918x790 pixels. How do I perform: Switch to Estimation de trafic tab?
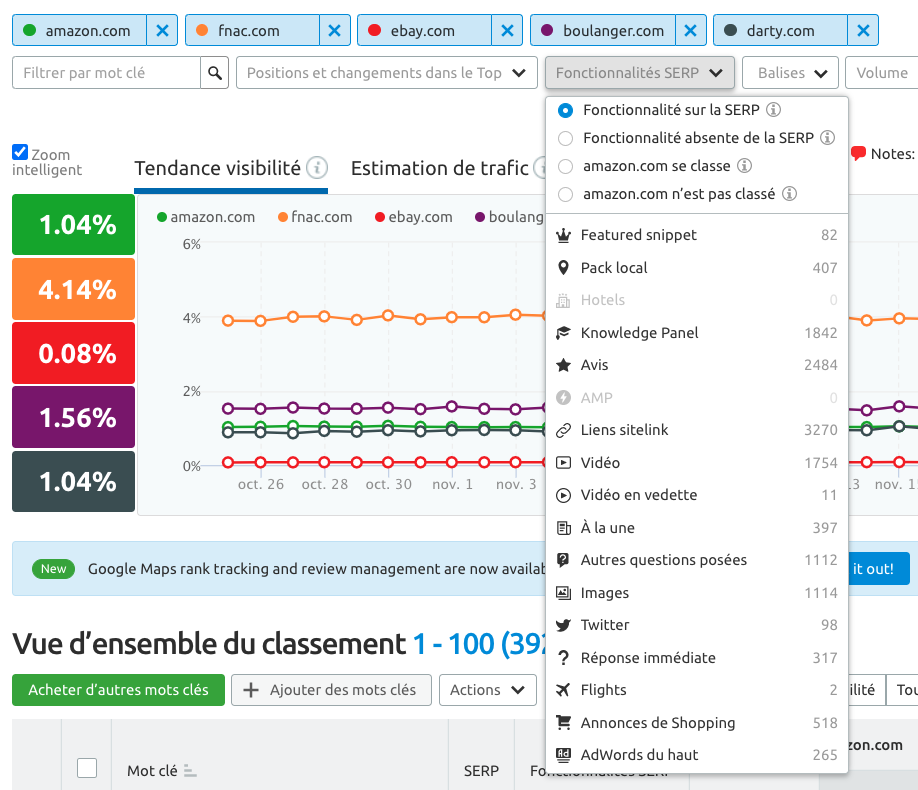(x=439, y=169)
